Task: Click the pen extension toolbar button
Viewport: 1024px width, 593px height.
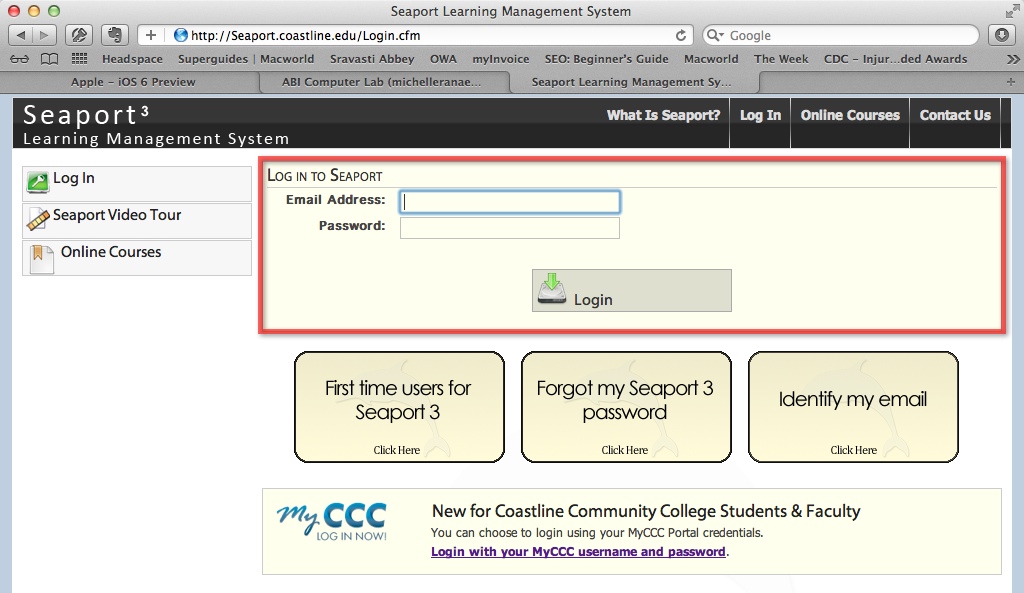Action: point(78,35)
